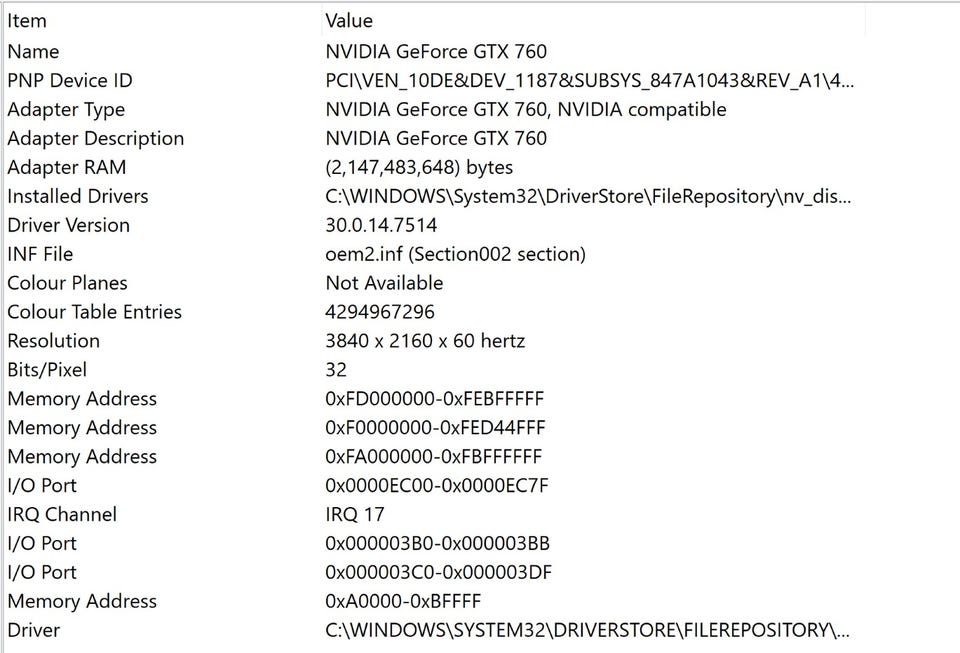Select the INF File row

[x=40, y=254]
